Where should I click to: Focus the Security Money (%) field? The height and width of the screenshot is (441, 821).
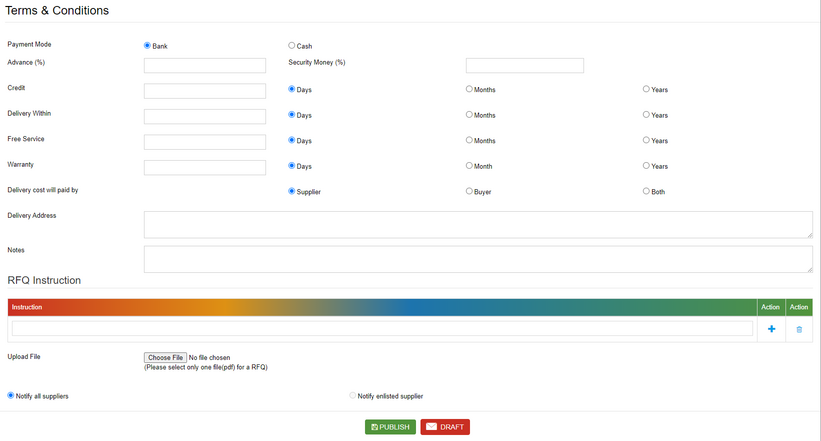click(524, 66)
